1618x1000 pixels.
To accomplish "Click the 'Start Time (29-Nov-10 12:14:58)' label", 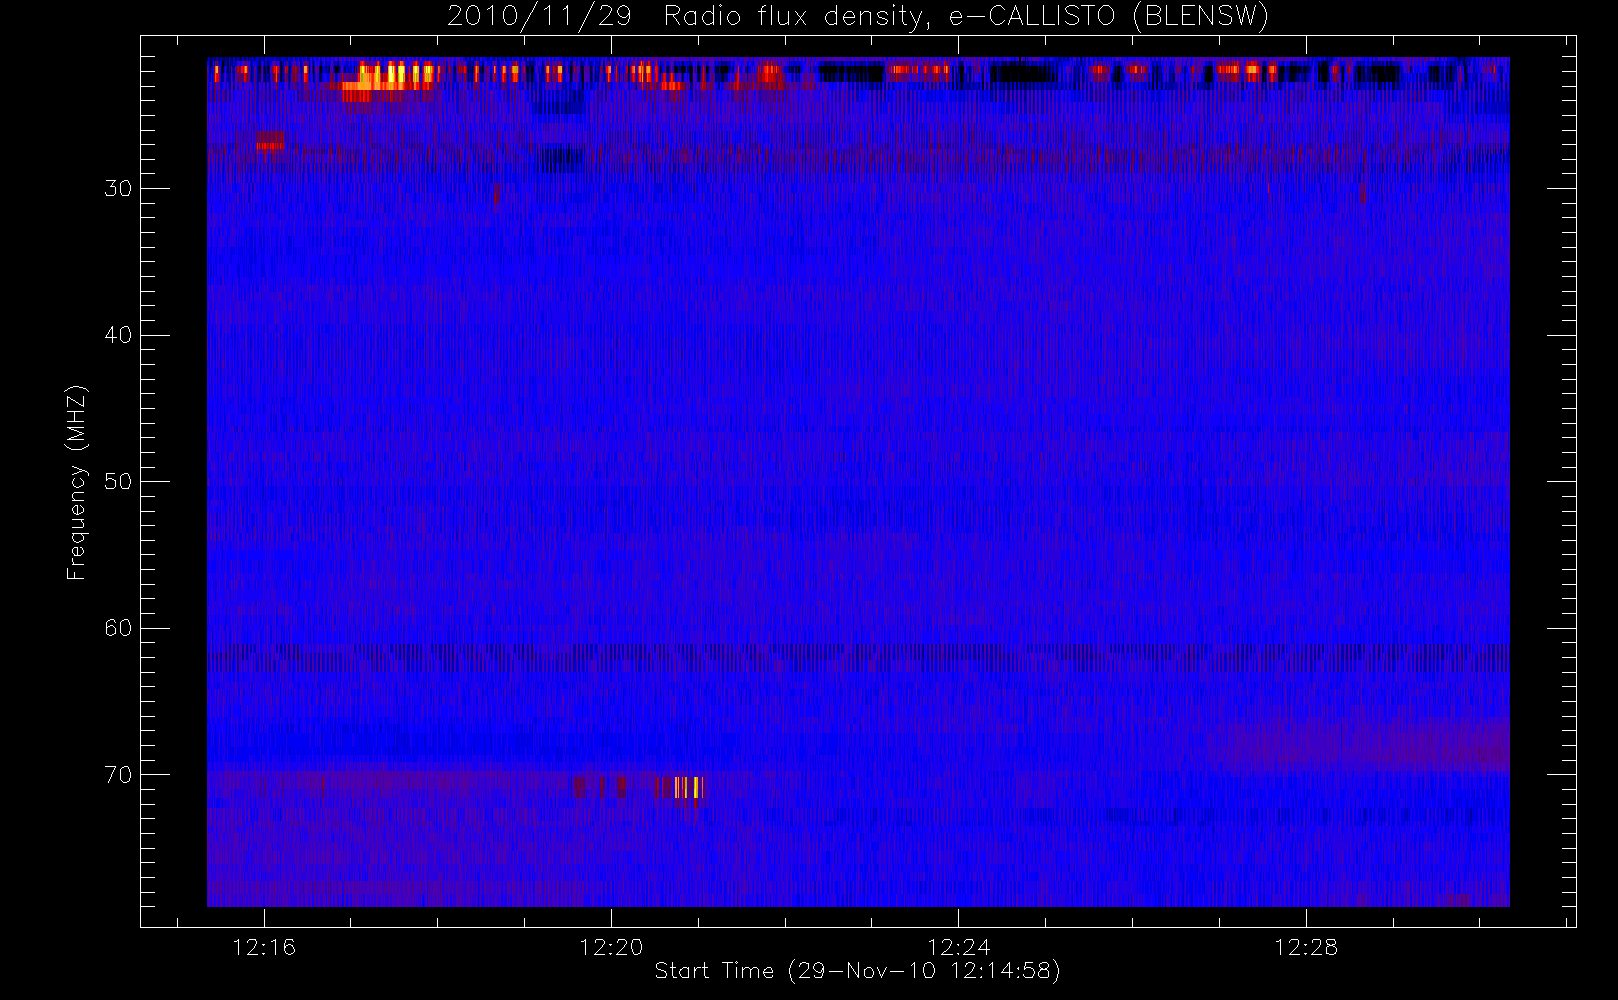I will [x=857, y=970].
